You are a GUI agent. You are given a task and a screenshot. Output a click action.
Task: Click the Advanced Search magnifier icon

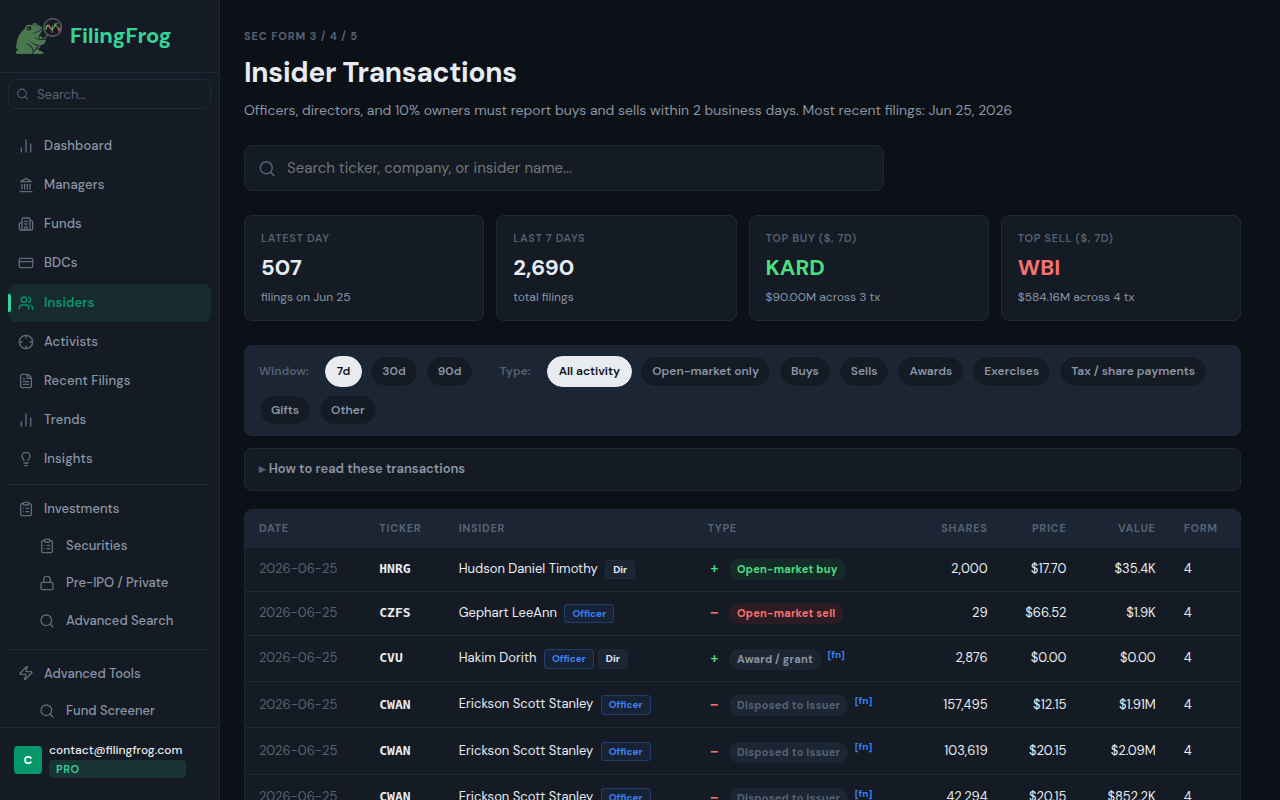click(47, 621)
